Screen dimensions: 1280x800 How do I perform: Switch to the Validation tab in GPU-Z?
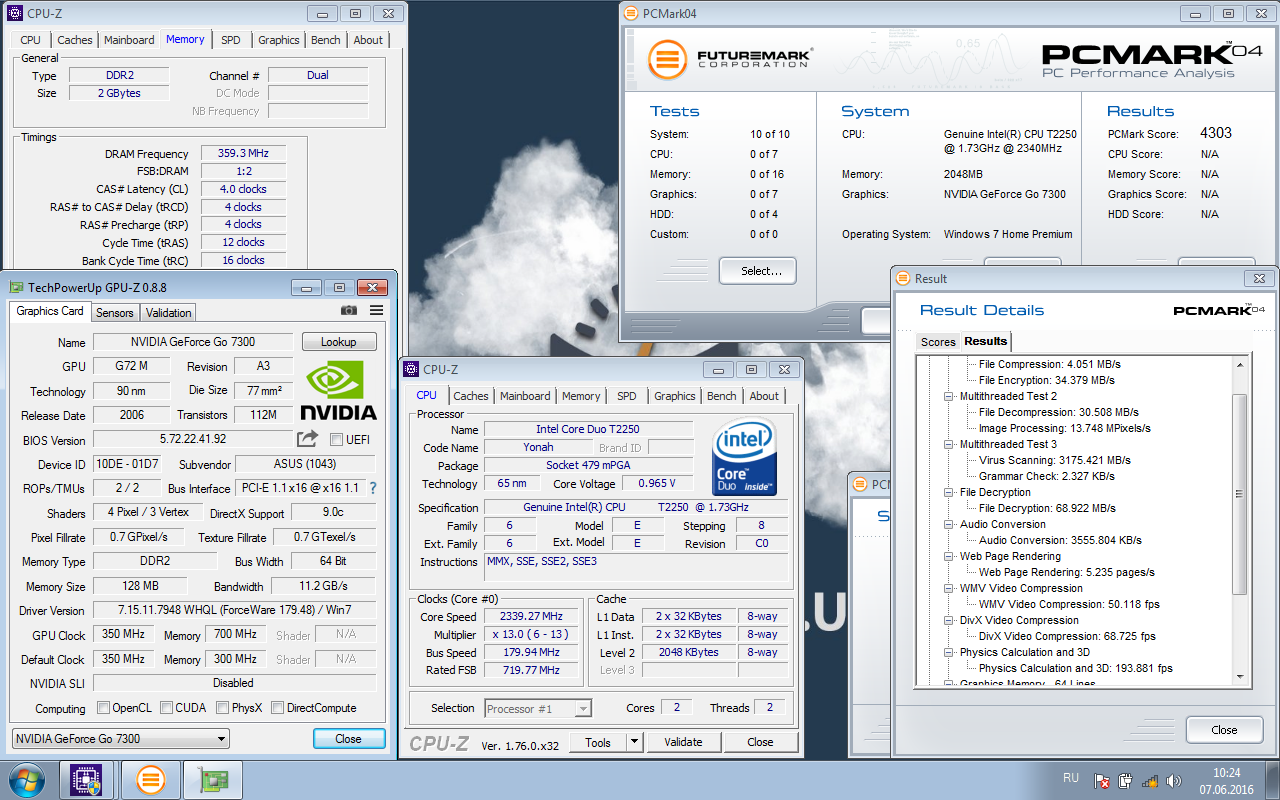click(x=168, y=312)
